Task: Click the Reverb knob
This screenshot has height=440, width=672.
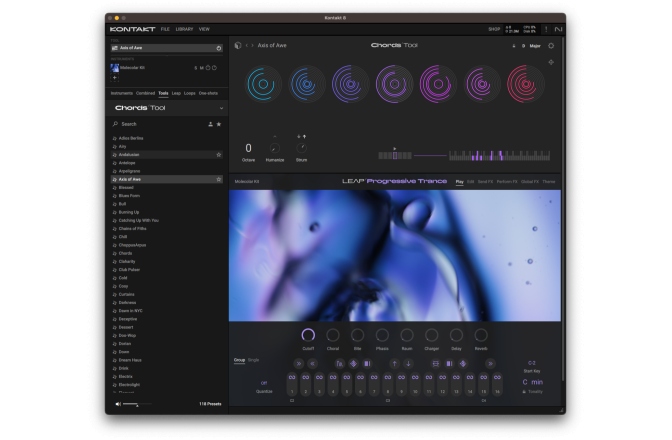Action: point(481,335)
